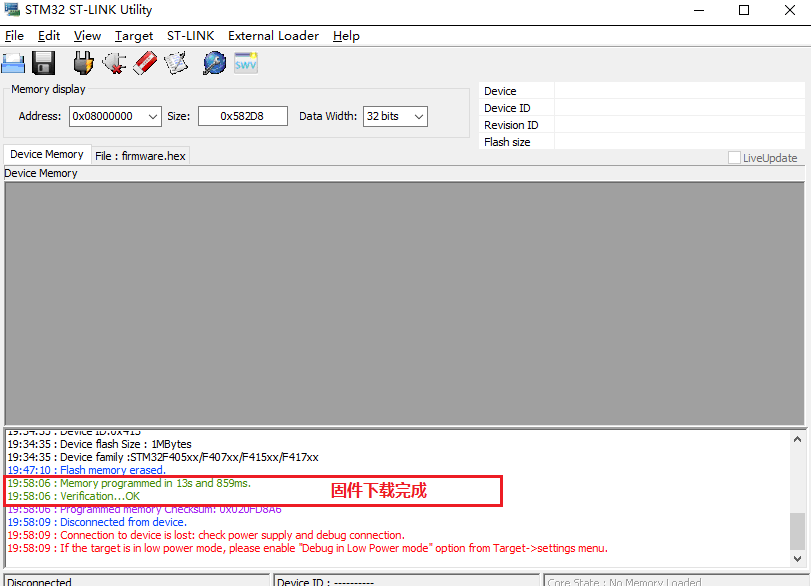Switch to the File : firmware.hex tab
The width and height of the screenshot is (811, 586).
pos(140,156)
